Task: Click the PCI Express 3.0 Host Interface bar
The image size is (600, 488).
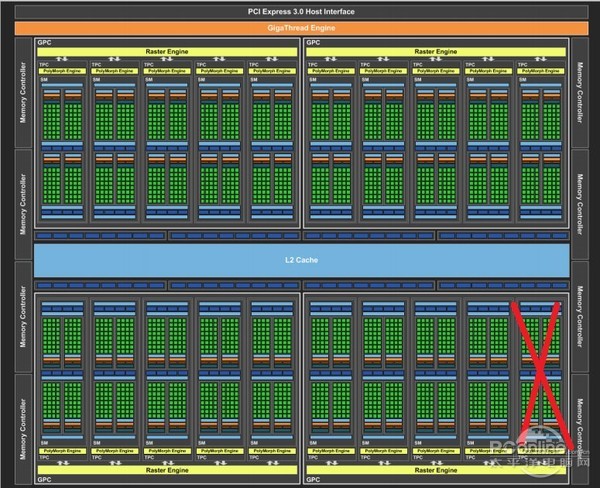Action: [300, 10]
